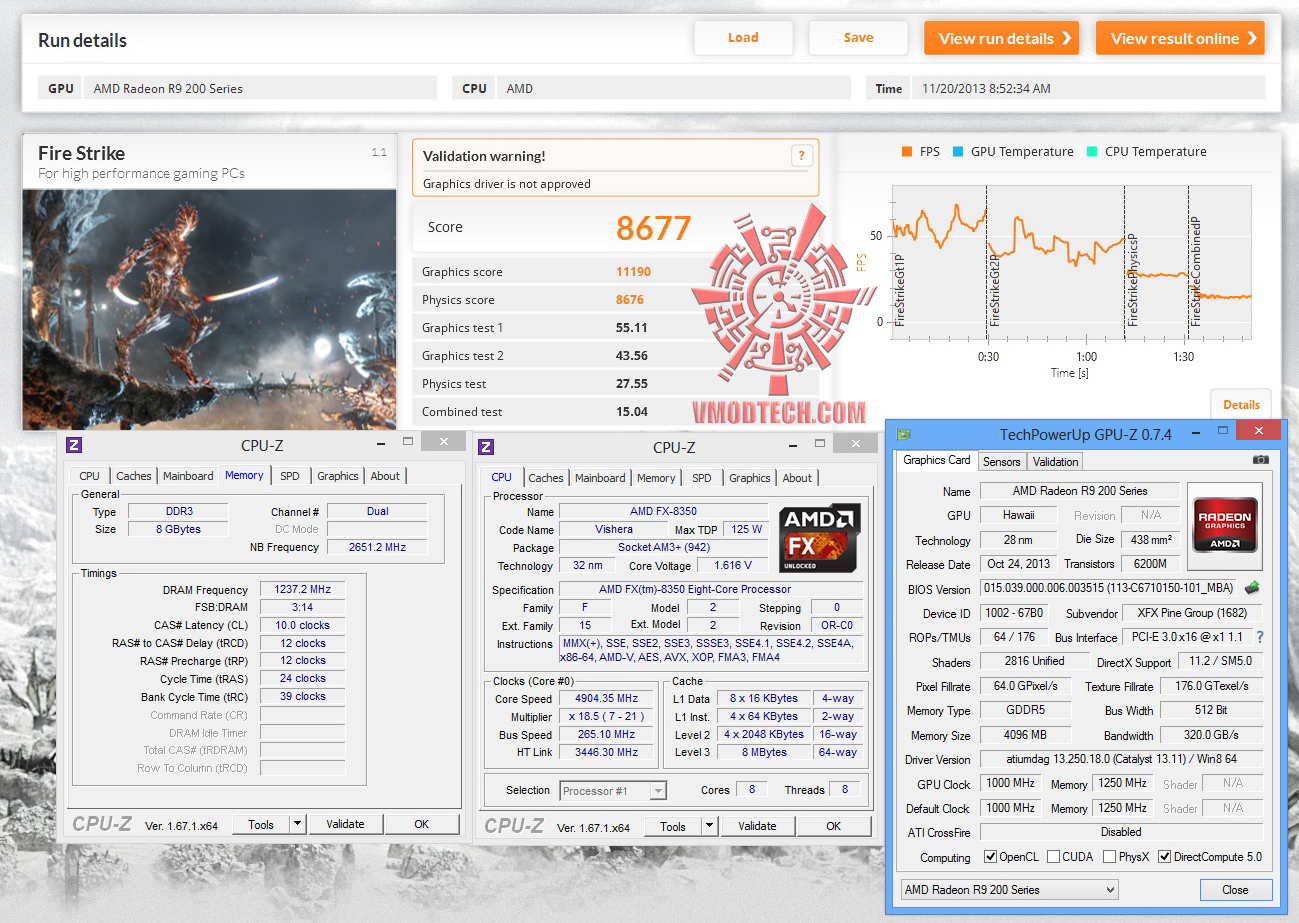The width and height of the screenshot is (1299, 923).
Task: Open the Graphics tab in CPU-Z CPU window
Action: (x=750, y=478)
